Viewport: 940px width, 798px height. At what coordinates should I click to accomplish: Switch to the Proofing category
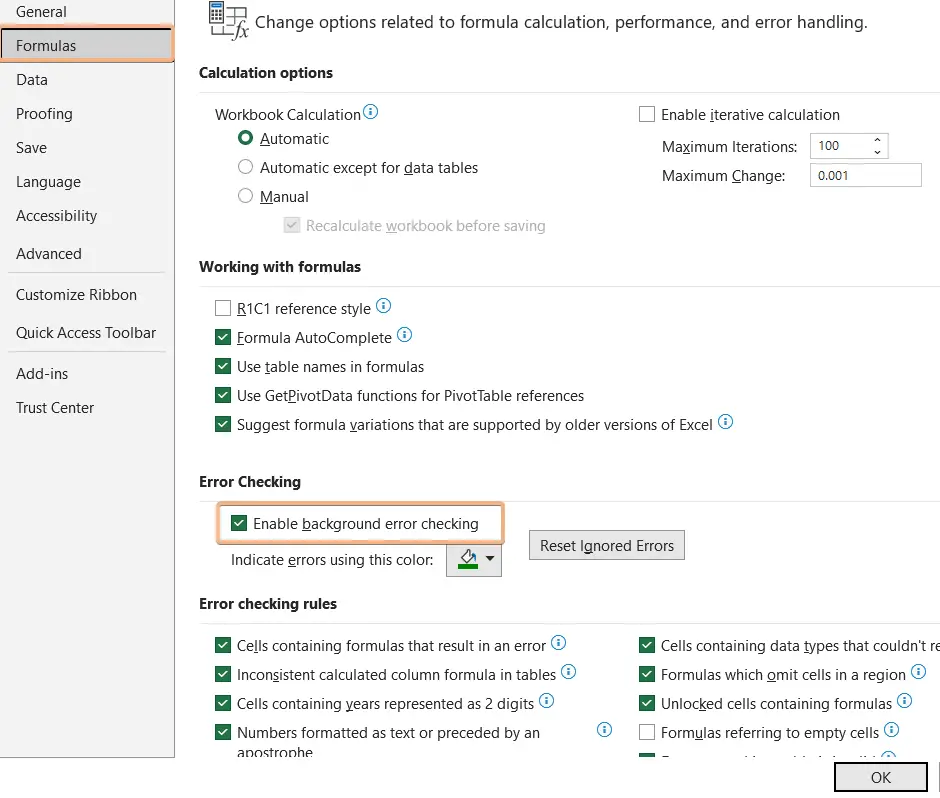[x=44, y=114]
